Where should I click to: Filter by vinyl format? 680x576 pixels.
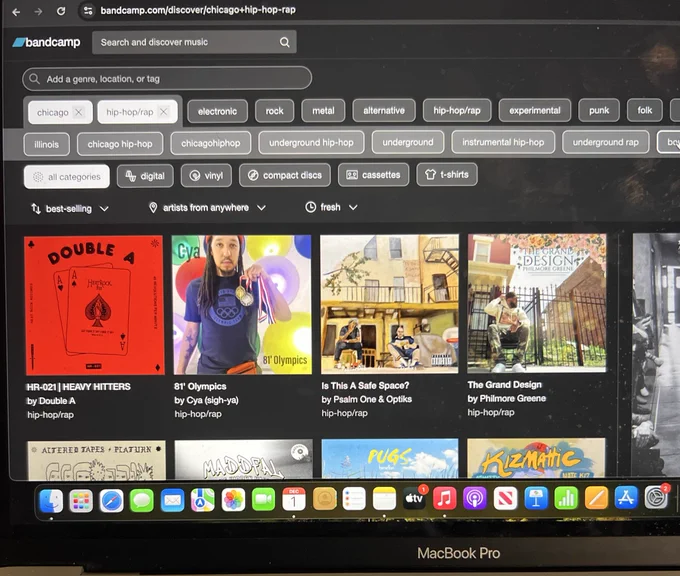206,175
